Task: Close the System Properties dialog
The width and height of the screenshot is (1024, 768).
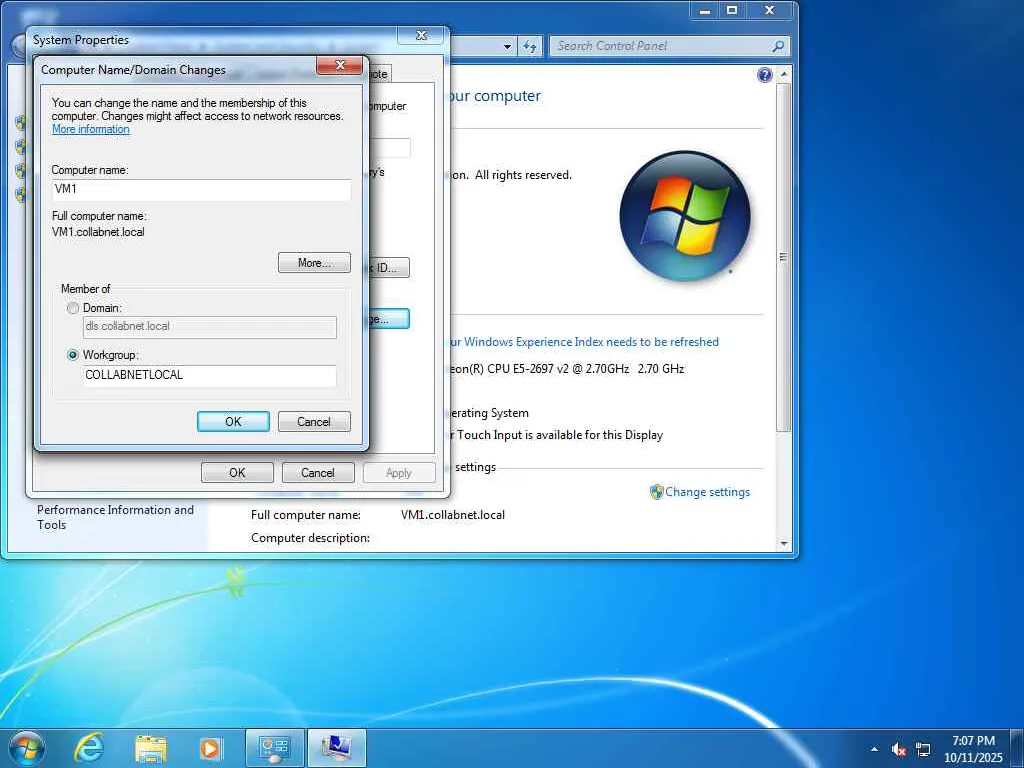Action: pos(422,35)
